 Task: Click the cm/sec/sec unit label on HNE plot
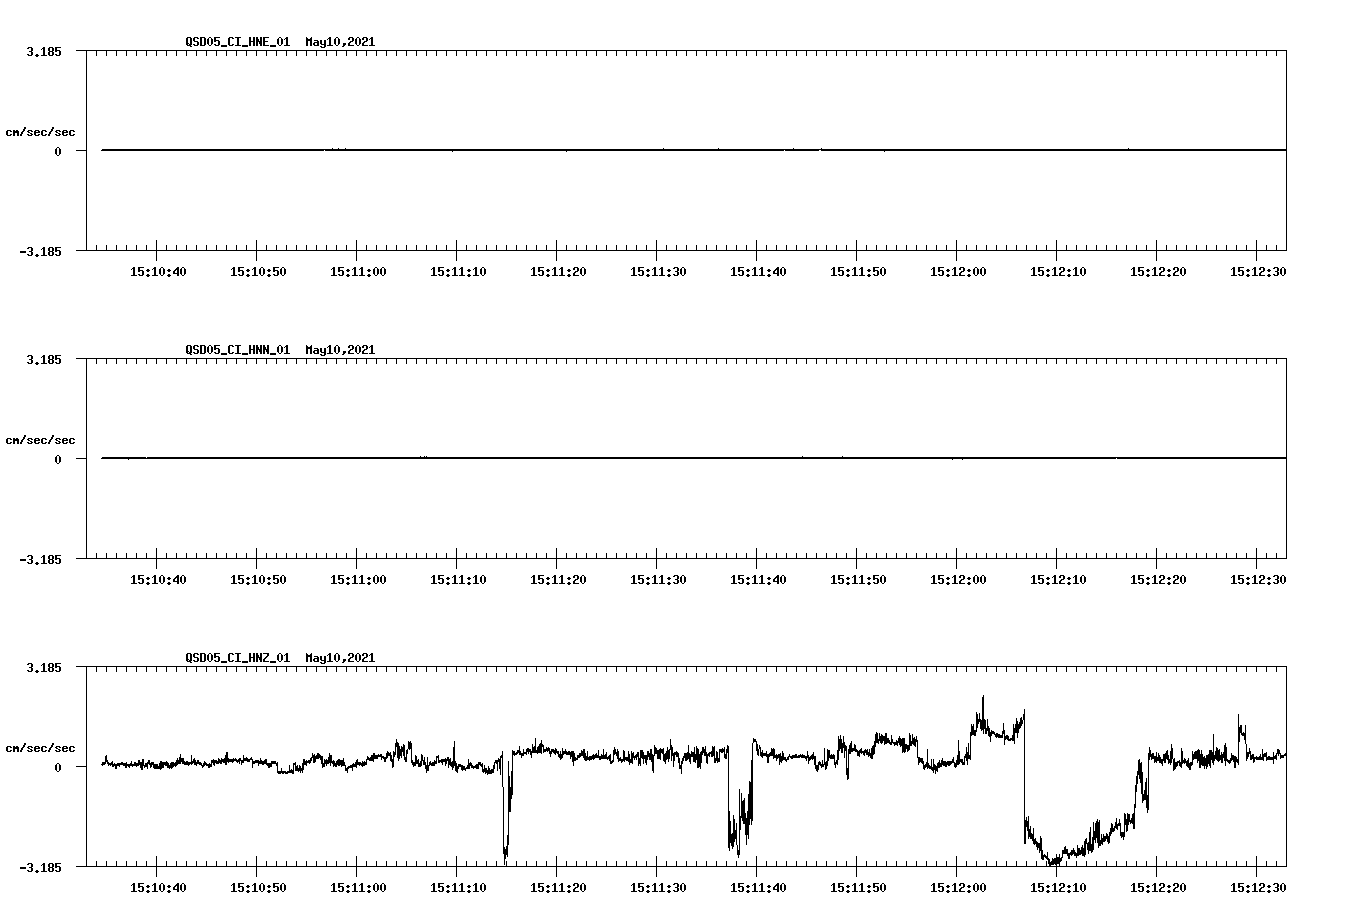40,130
